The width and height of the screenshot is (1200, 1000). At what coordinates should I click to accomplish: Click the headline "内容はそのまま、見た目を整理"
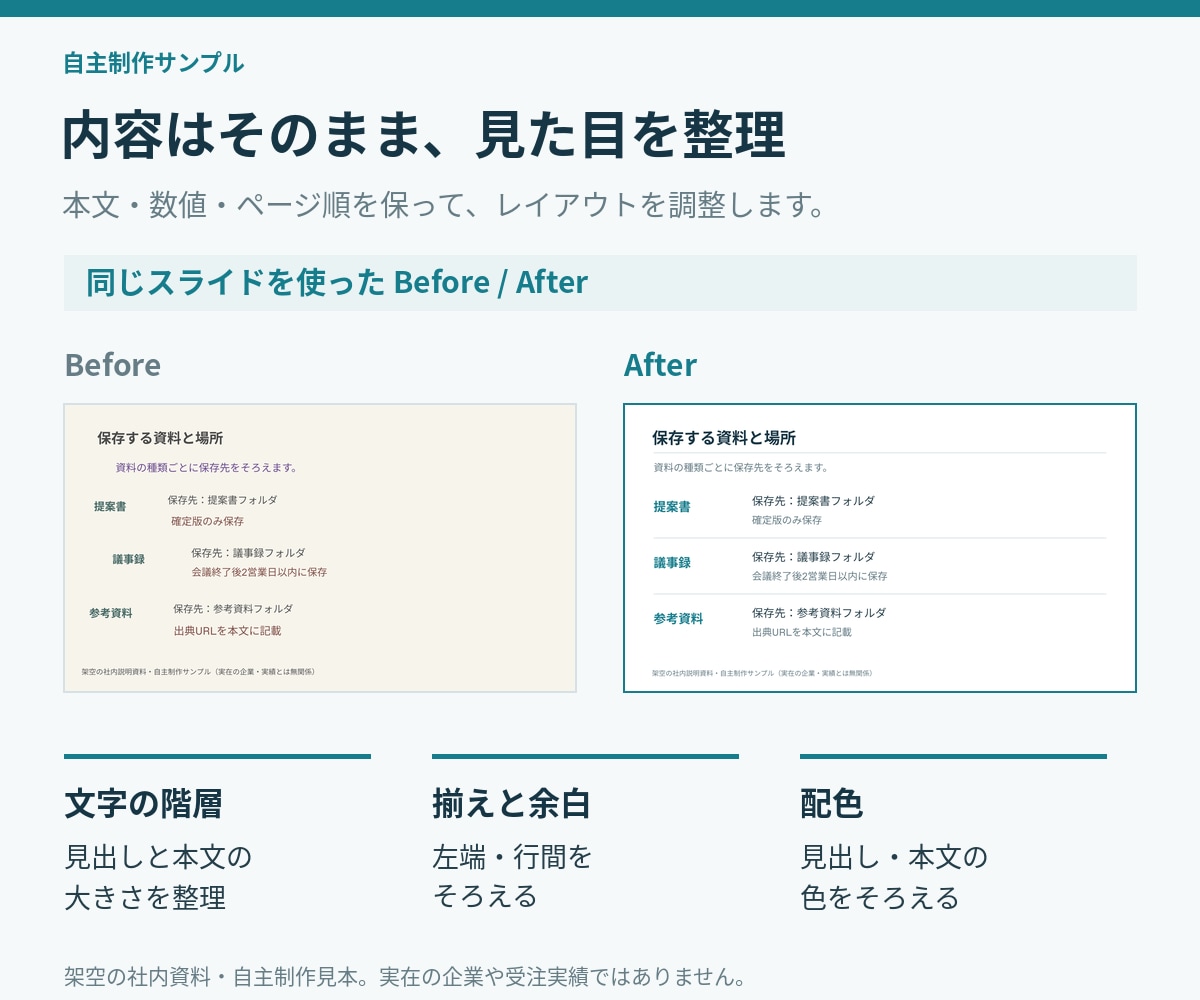tap(424, 136)
